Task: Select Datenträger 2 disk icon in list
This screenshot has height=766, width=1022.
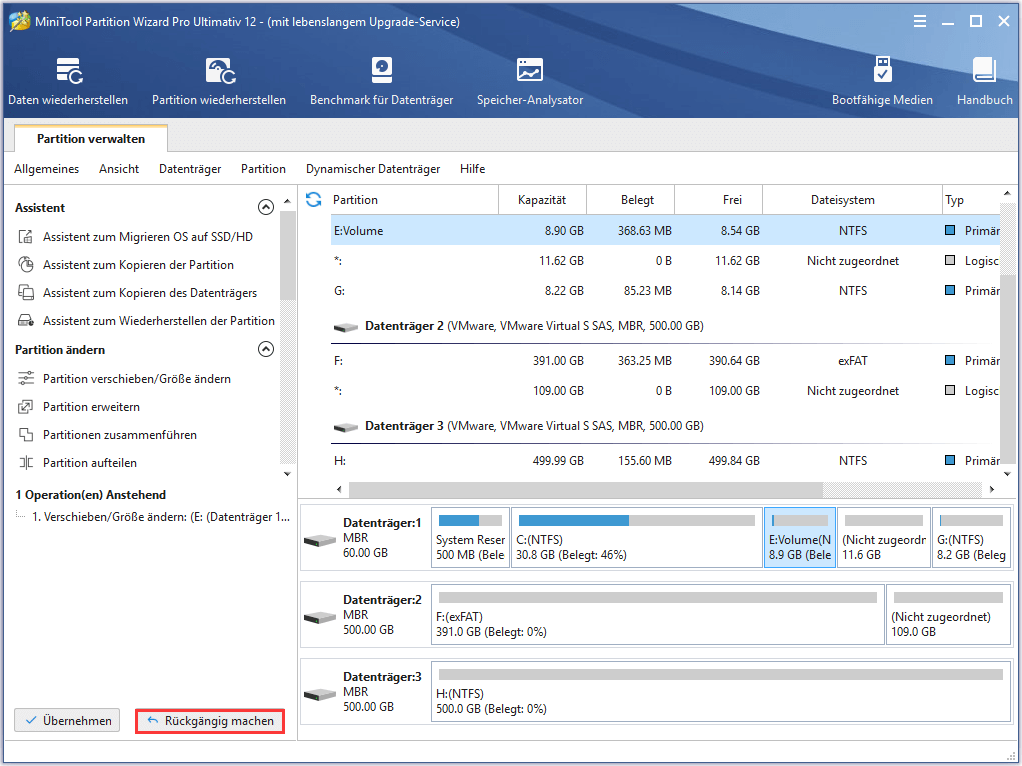Action: click(x=345, y=327)
